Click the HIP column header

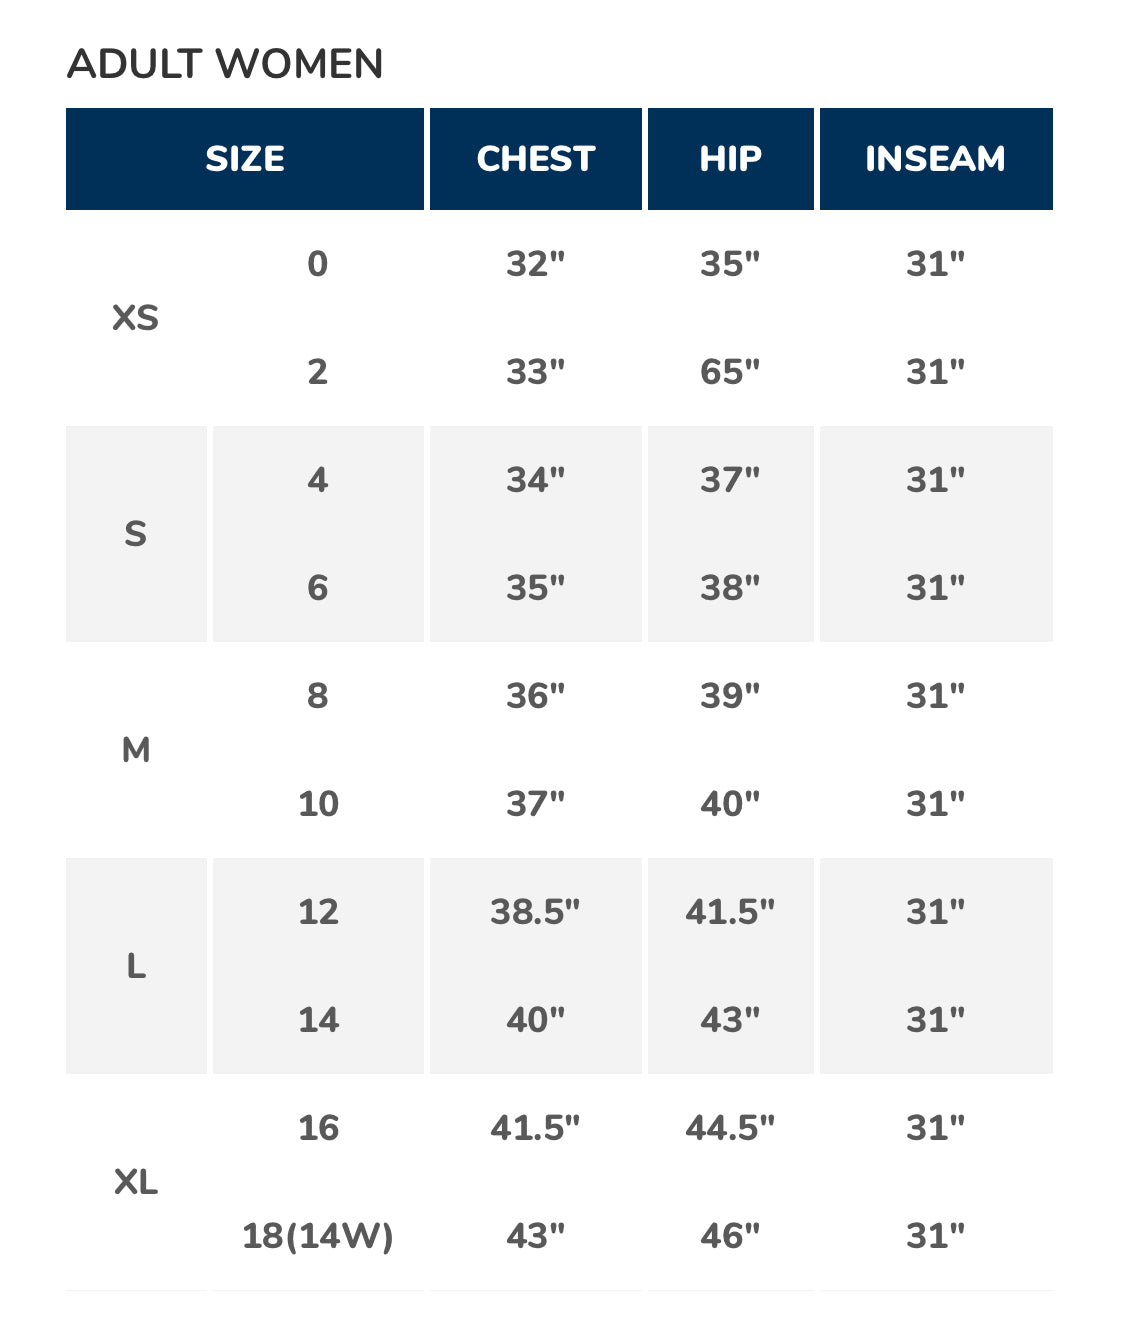click(731, 159)
